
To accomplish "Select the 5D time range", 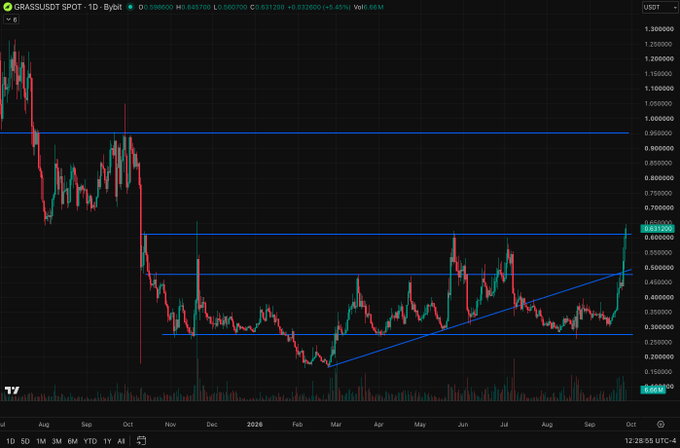I will (x=25, y=441).
